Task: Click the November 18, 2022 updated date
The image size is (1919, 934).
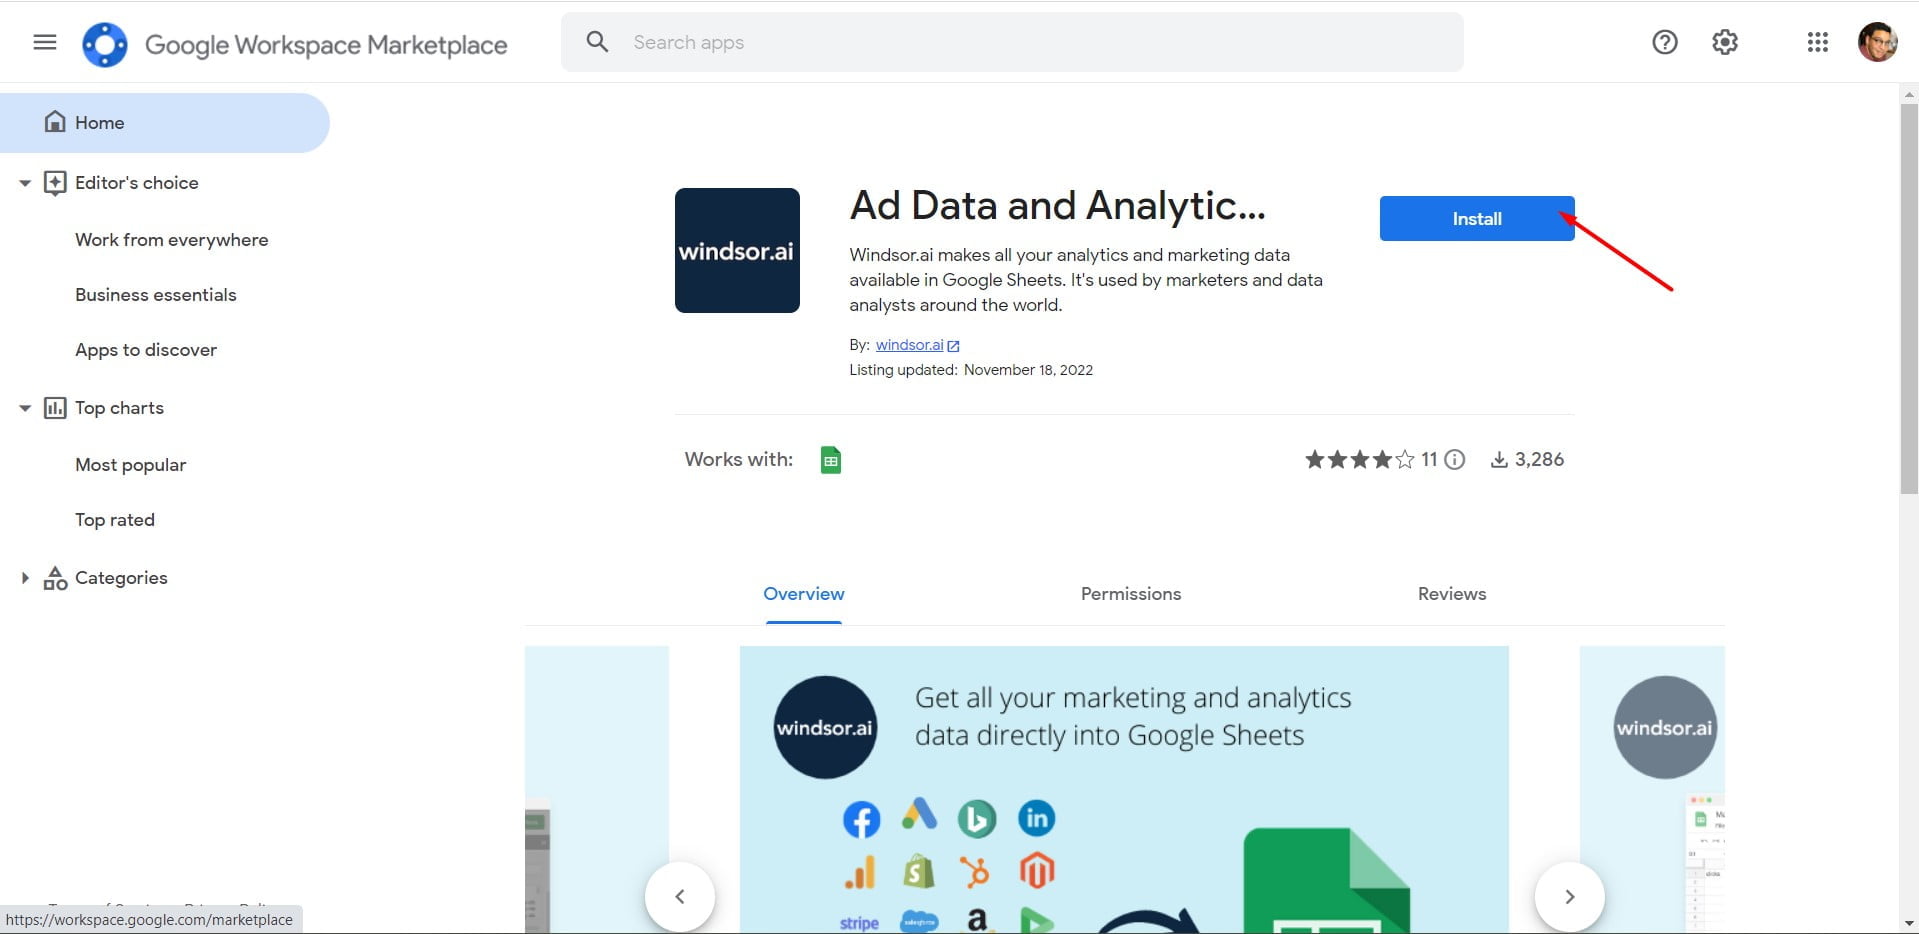Action: tap(1028, 370)
